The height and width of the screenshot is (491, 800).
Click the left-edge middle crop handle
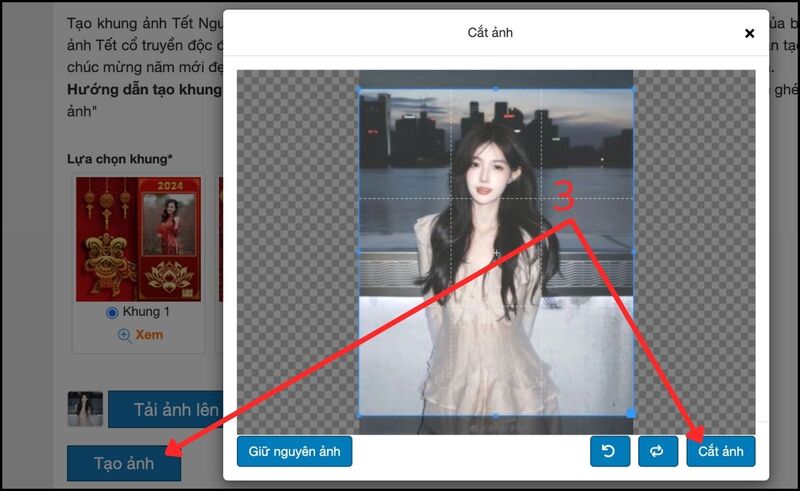pos(359,252)
